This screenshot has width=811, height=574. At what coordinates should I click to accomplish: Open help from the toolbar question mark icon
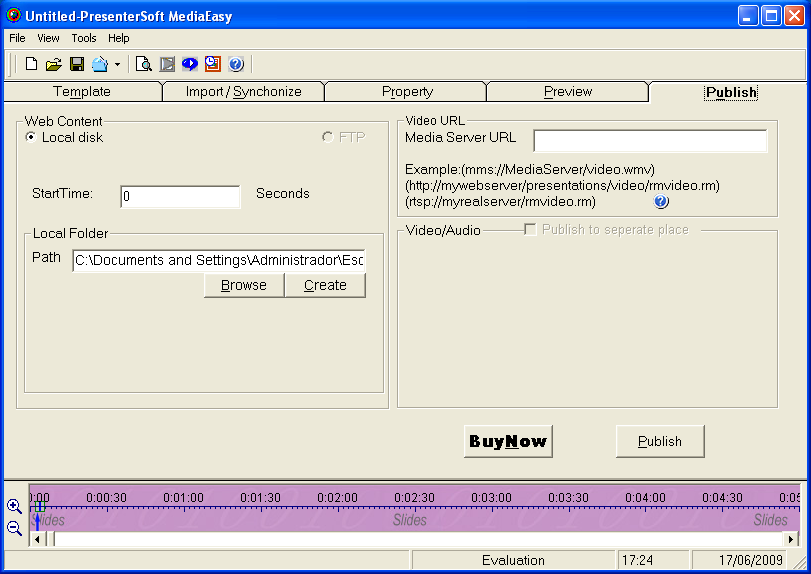point(236,64)
